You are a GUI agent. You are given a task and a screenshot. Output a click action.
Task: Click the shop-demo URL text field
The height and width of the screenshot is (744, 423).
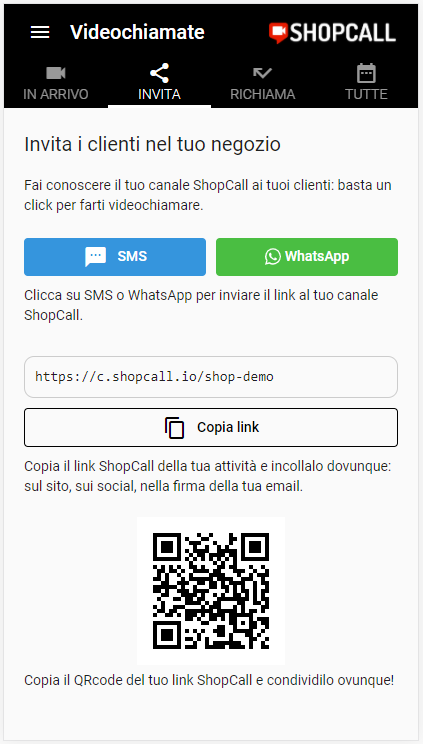[x=211, y=377]
